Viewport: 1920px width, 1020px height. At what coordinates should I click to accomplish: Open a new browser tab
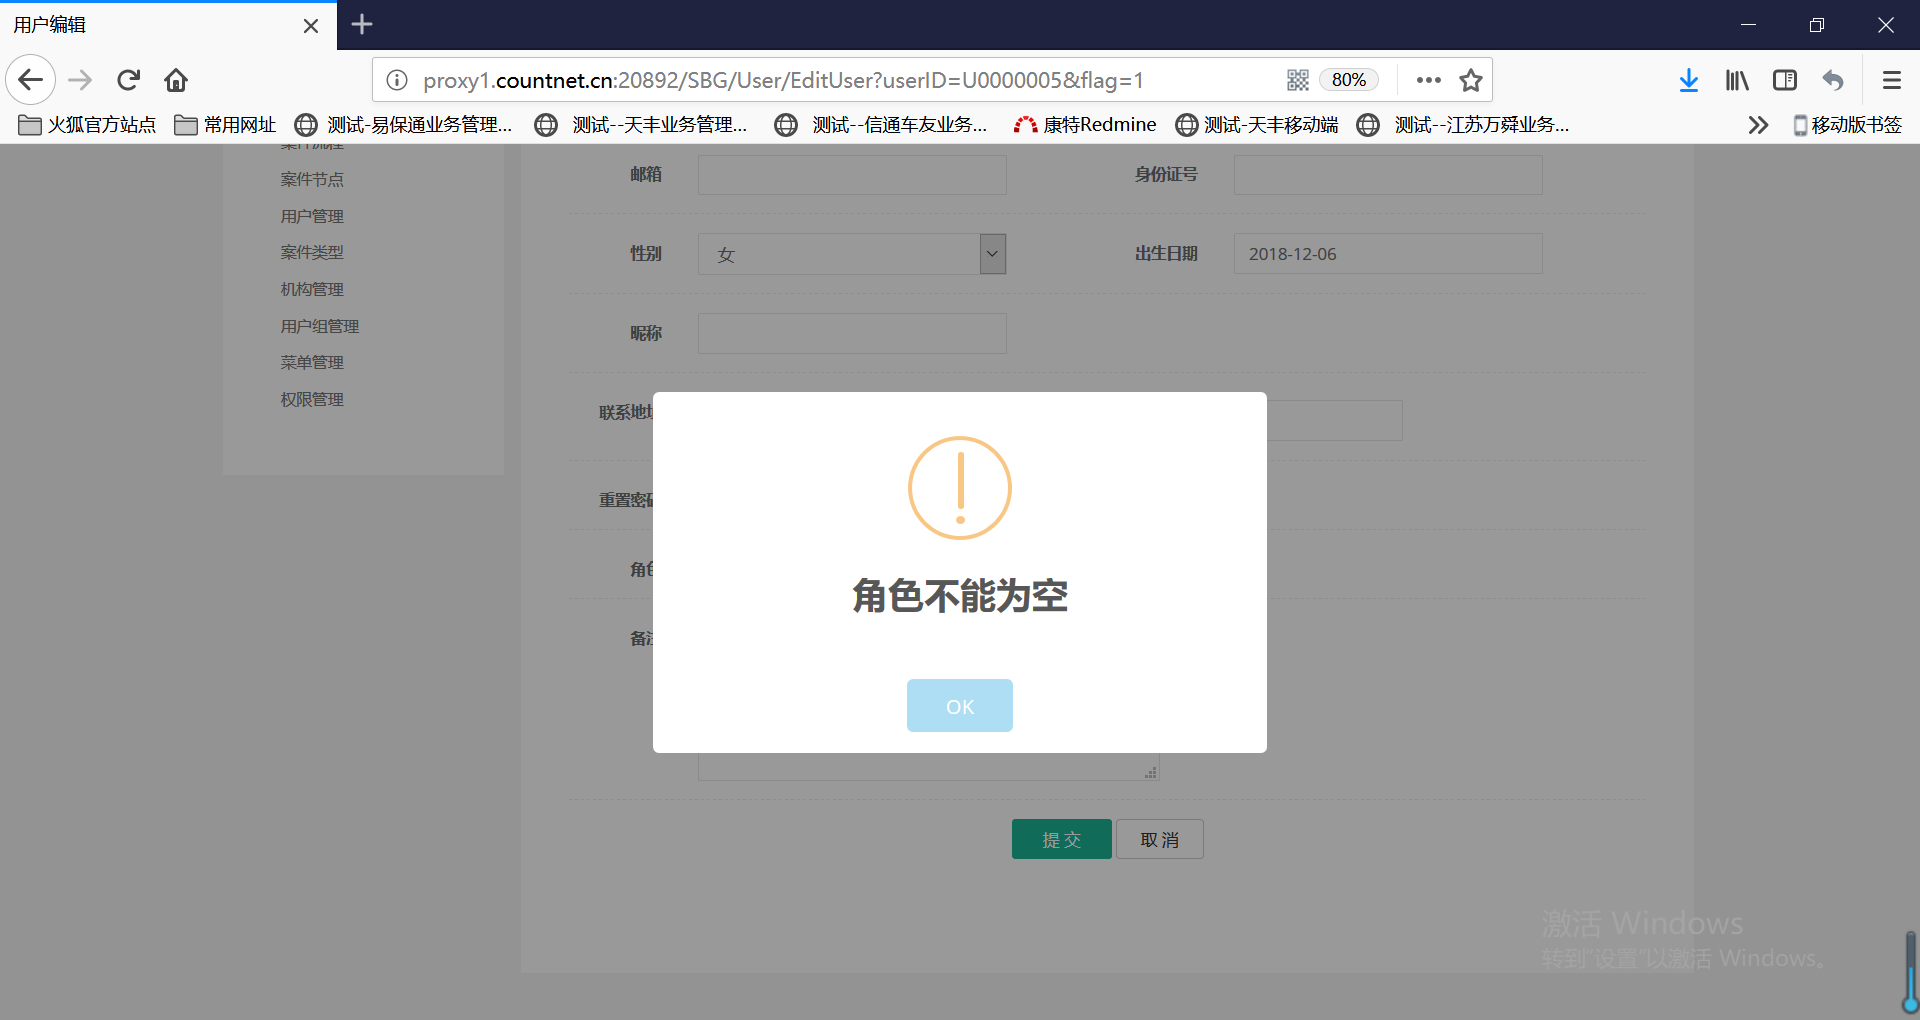(362, 24)
